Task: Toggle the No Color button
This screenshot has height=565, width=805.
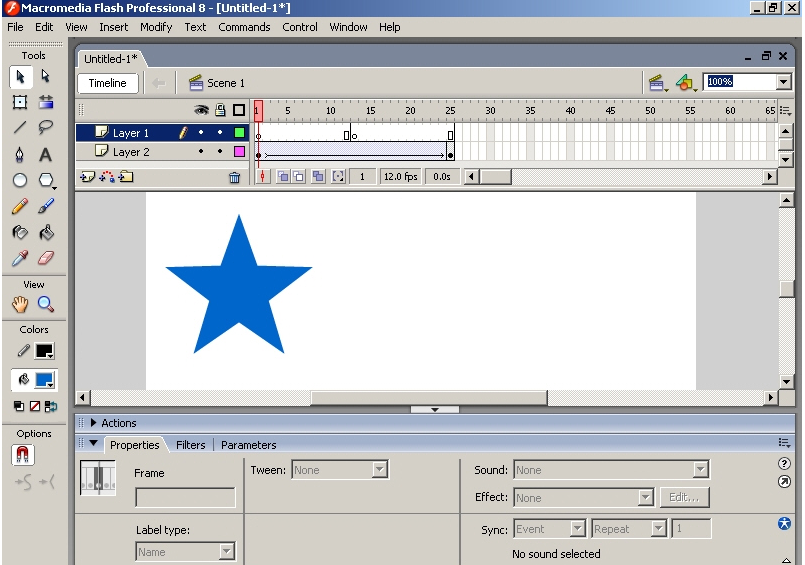Action: (35, 406)
